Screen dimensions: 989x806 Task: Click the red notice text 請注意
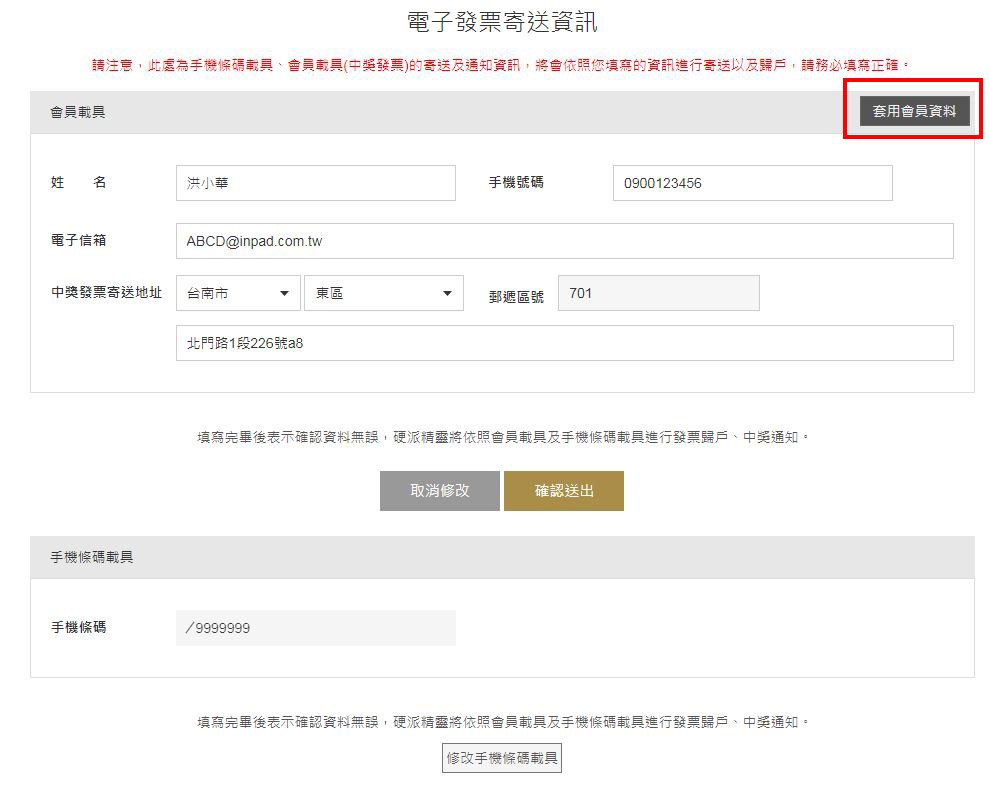[x=112, y=65]
